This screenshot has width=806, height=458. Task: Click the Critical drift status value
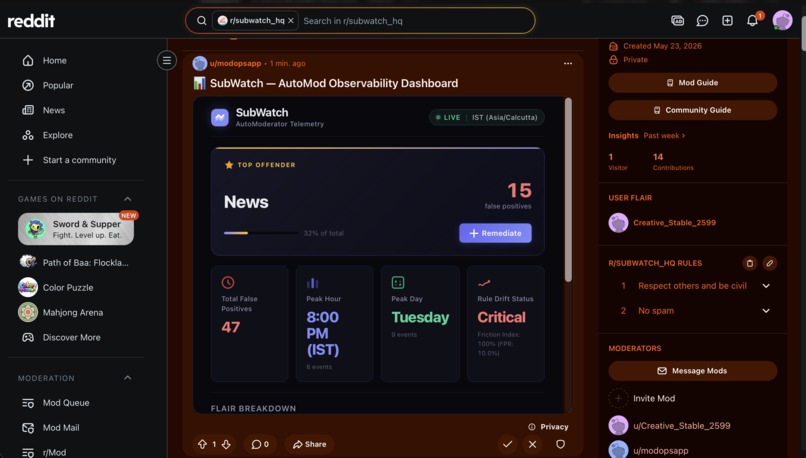pyautogui.click(x=501, y=317)
